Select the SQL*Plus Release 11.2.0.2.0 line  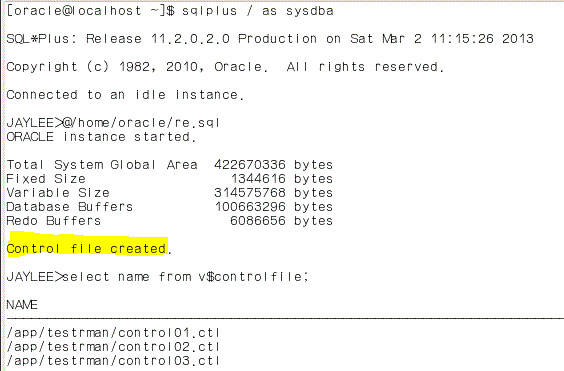point(270,39)
